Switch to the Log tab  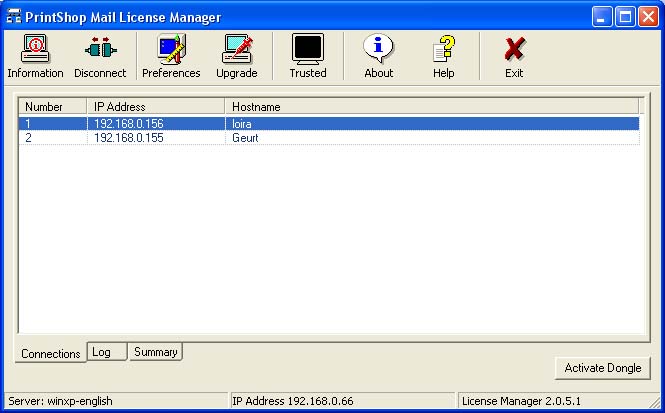[107, 352]
